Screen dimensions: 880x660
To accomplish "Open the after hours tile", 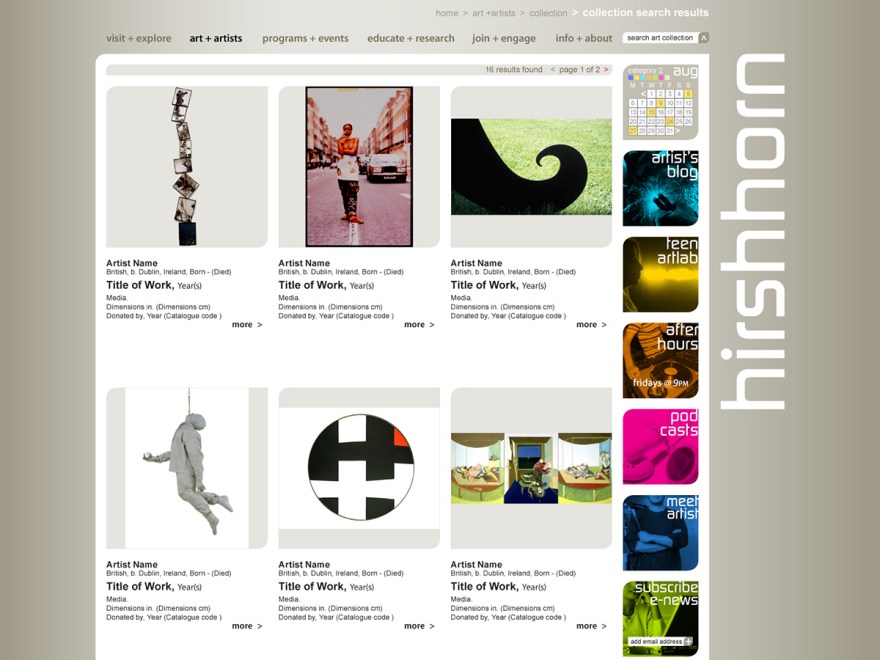I will pyautogui.click(x=661, y=360).
